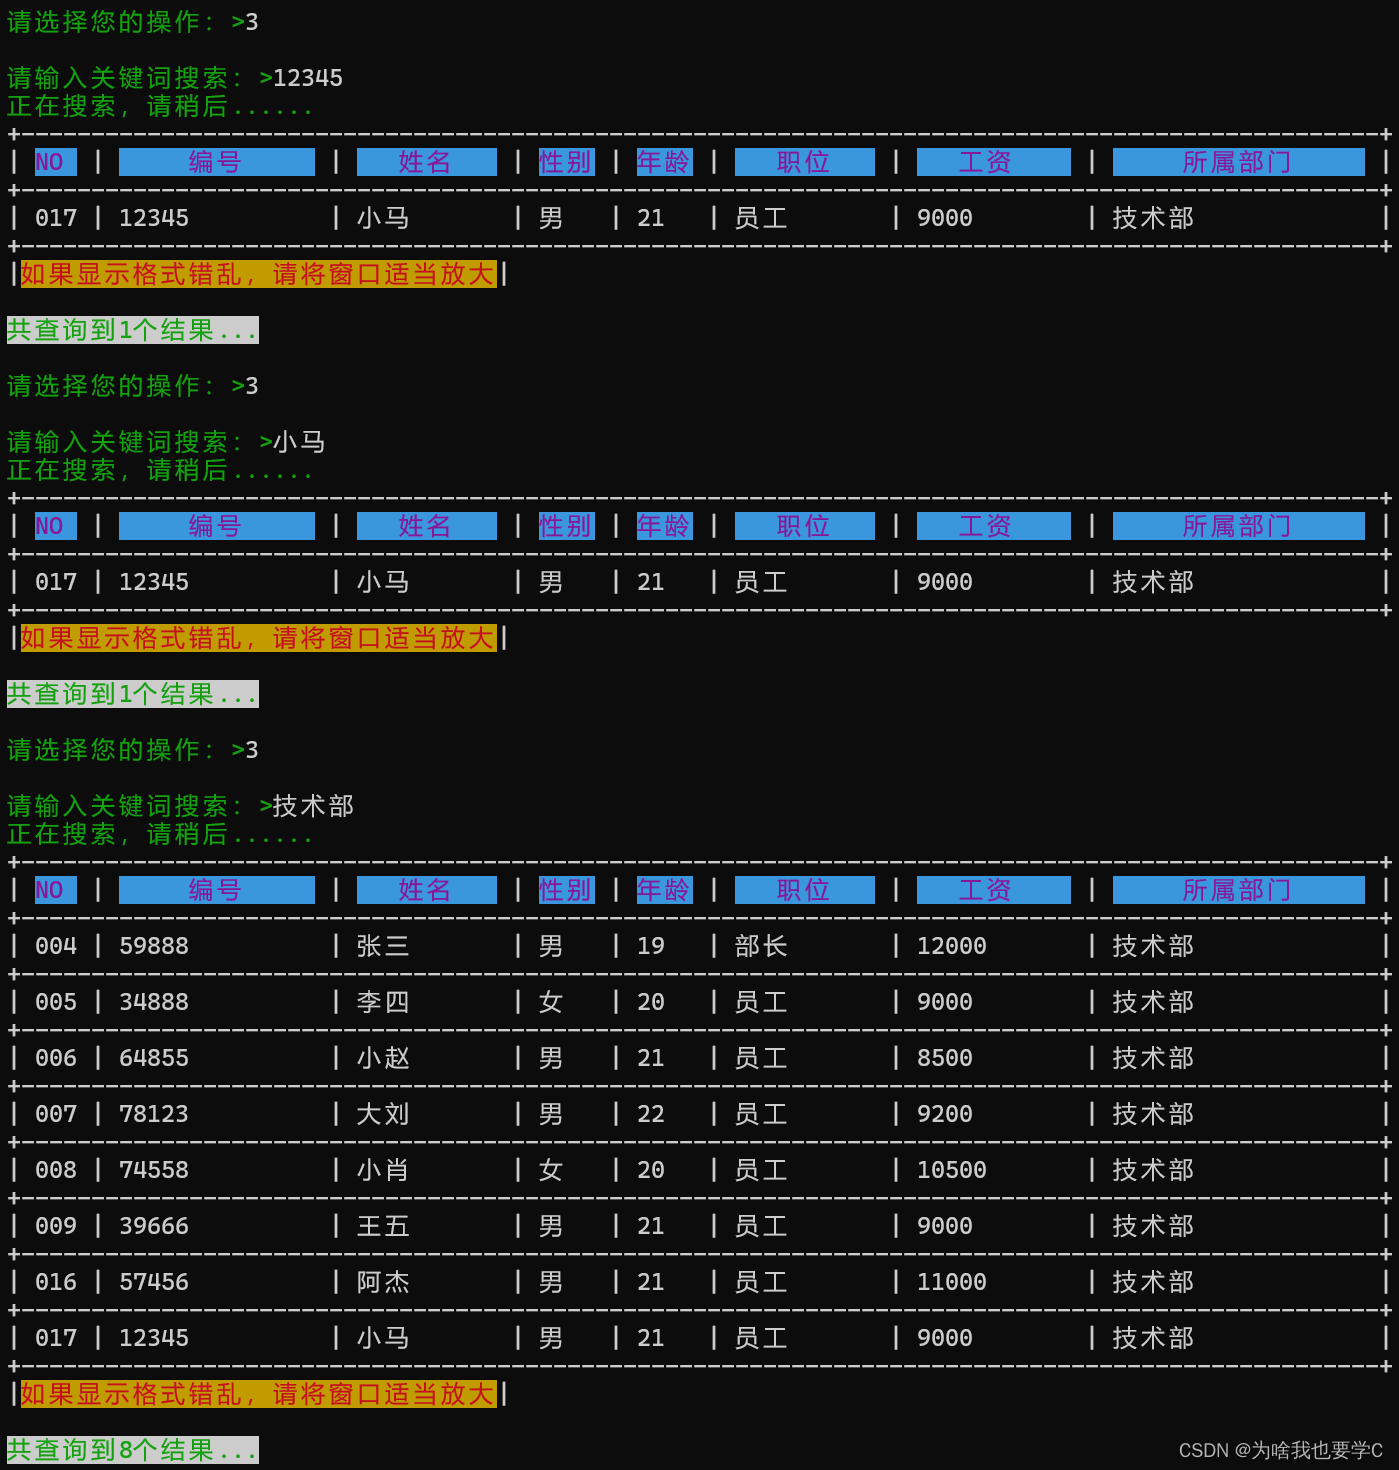Click gender 男 in 王五's row
Viewport: 1399px width, 1470px height.
551,1226
